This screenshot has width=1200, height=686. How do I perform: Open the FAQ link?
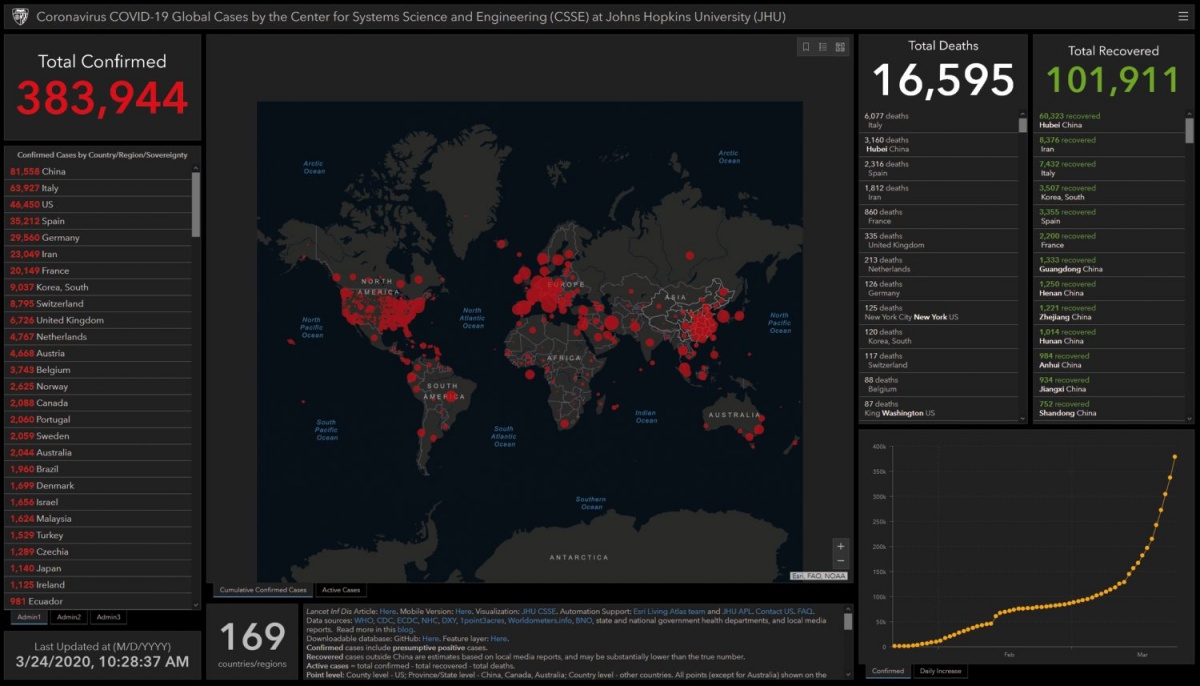pos(805,610)
